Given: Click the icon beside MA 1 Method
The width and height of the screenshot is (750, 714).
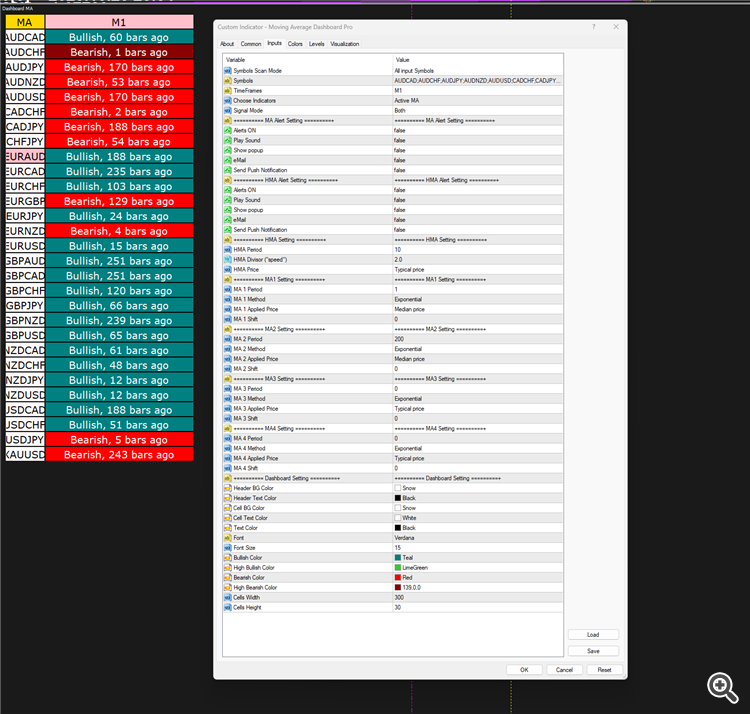Looking at the screenshot, I should point(228,299).
